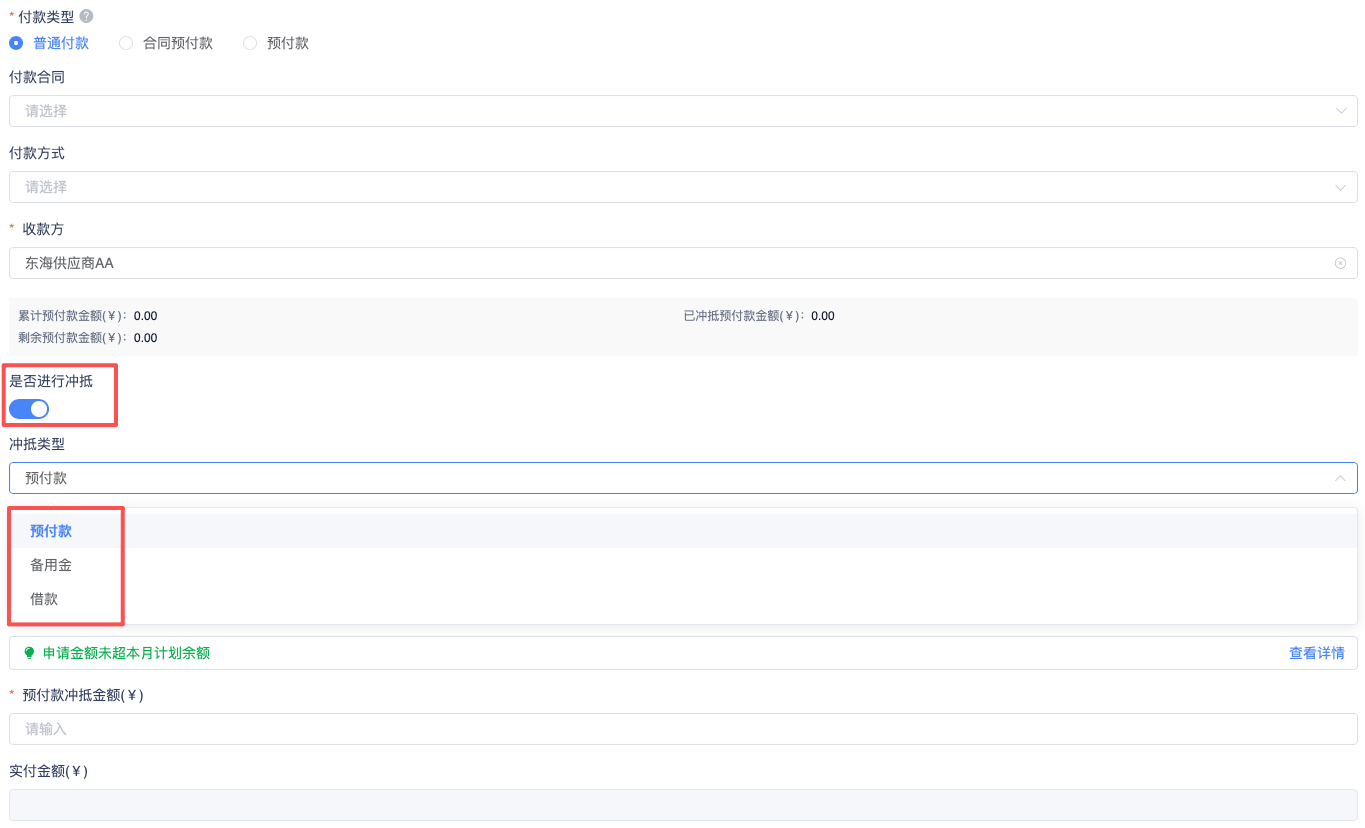Open the 查看详情 link
Screen dimensions: 1365x828
pyautogui.click(x=1316, y=653)
